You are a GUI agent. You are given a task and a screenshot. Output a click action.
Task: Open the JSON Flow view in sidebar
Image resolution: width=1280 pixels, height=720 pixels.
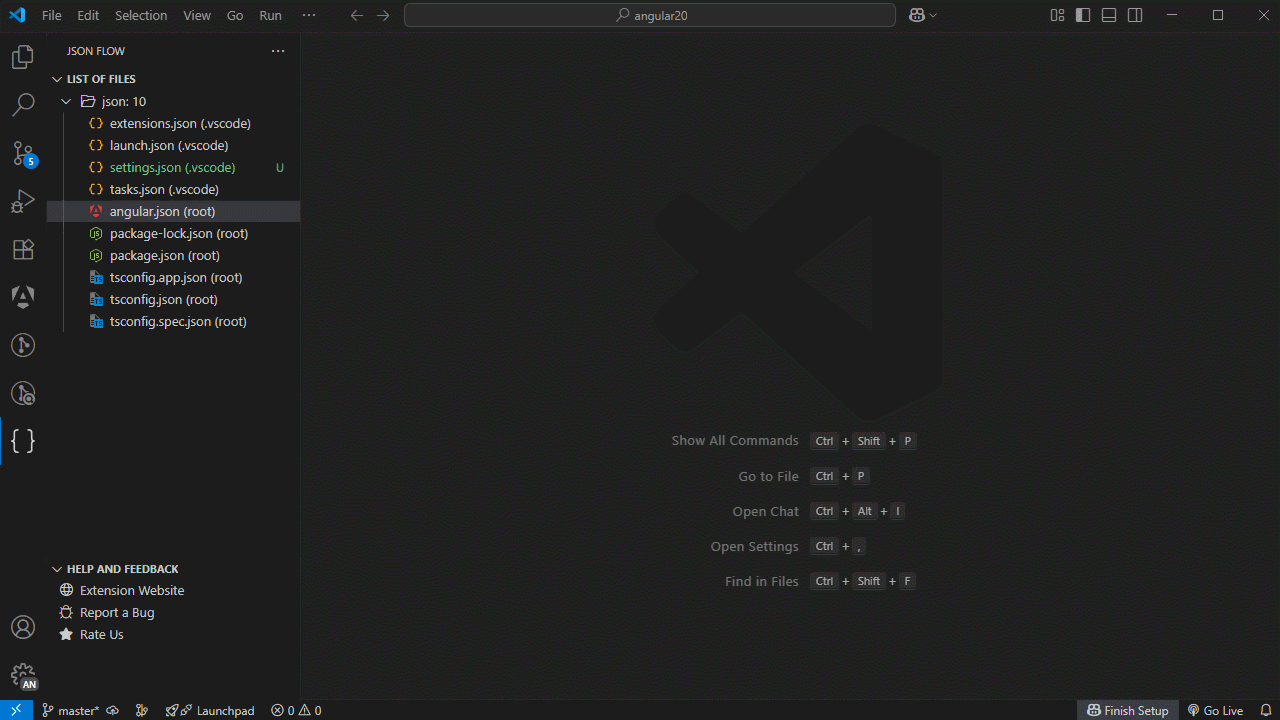(22, 441)
